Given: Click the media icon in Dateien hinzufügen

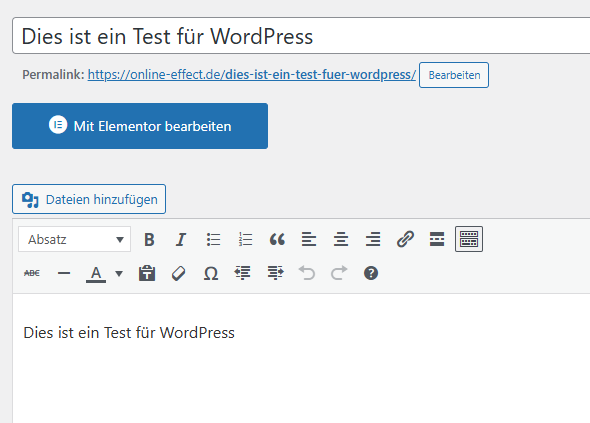Looking at the screenshot, I should coord(30,200).
